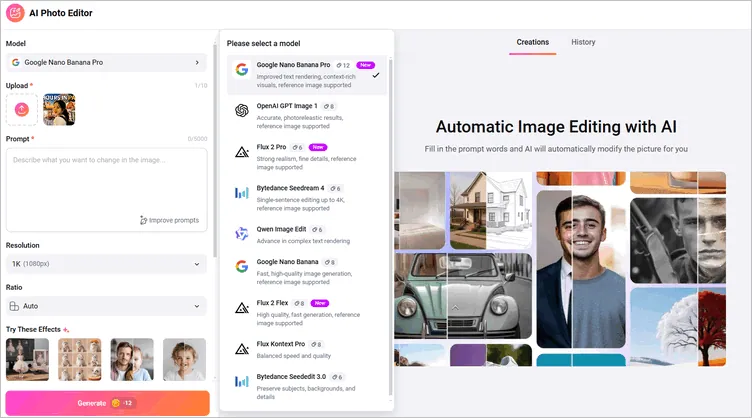752x418 pixels.
Task: Select the second effect thumbnail with photo grid
Action: 80,360
